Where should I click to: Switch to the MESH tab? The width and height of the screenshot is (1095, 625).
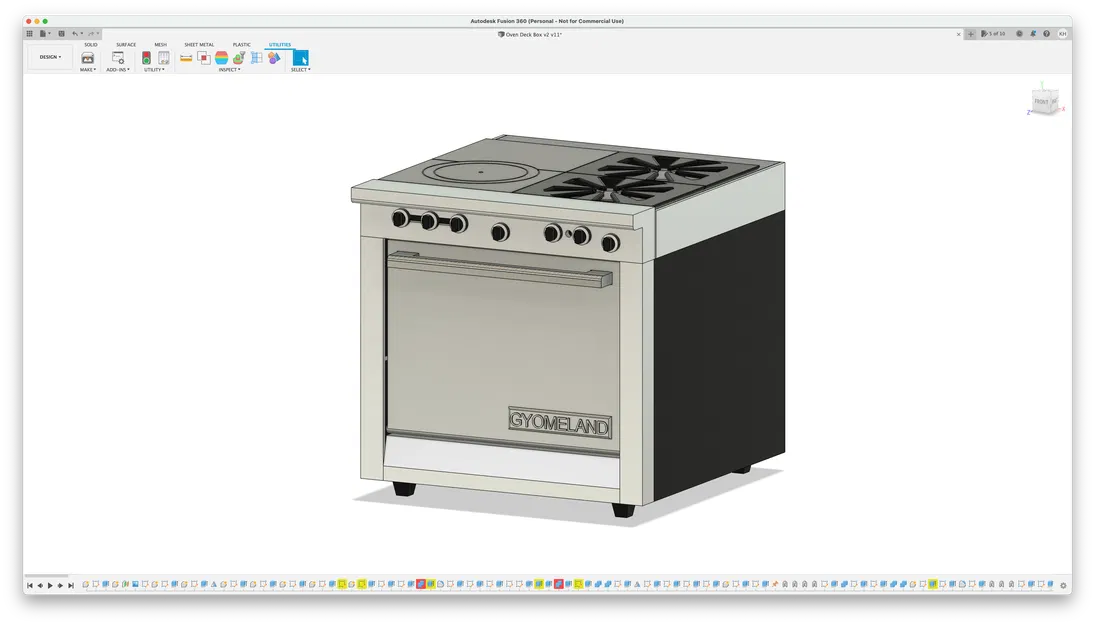point(161,45)
